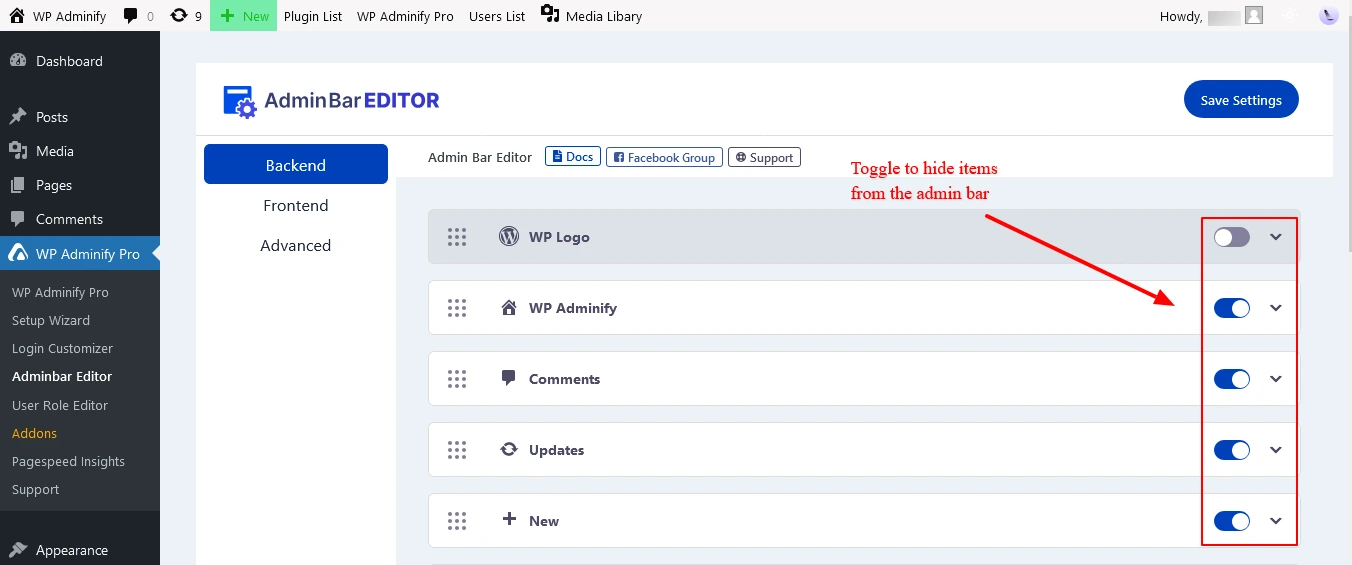
Task: Grab the drag handle of Comments row
Action: point(457,379)
